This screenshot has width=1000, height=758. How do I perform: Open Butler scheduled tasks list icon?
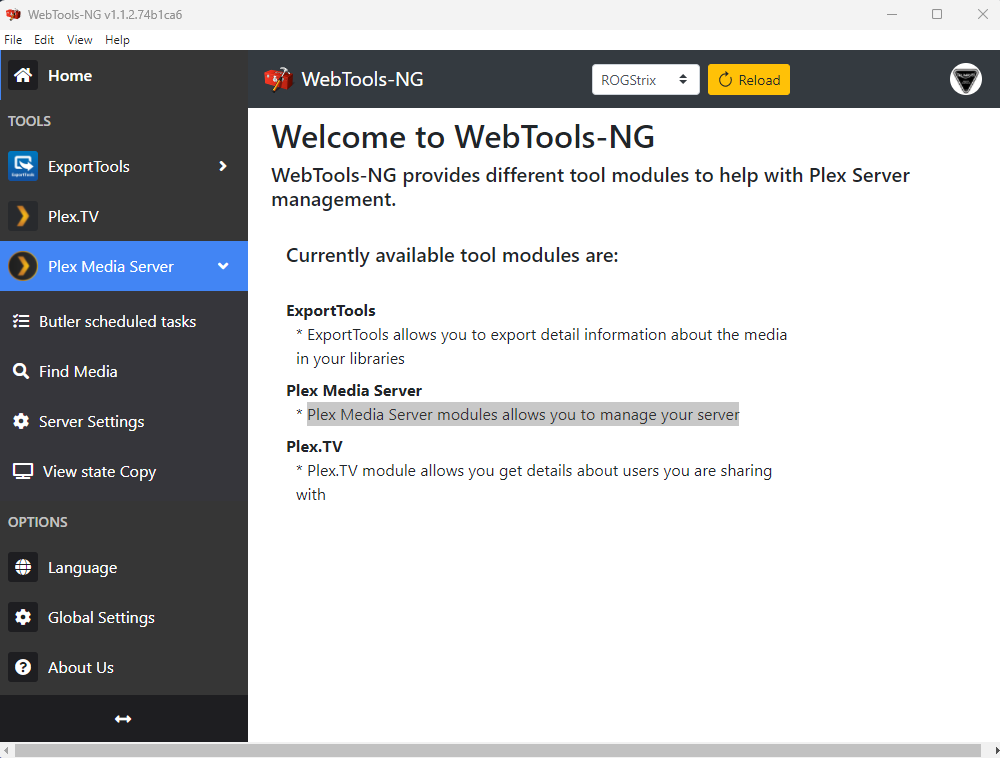pos(22,321)
